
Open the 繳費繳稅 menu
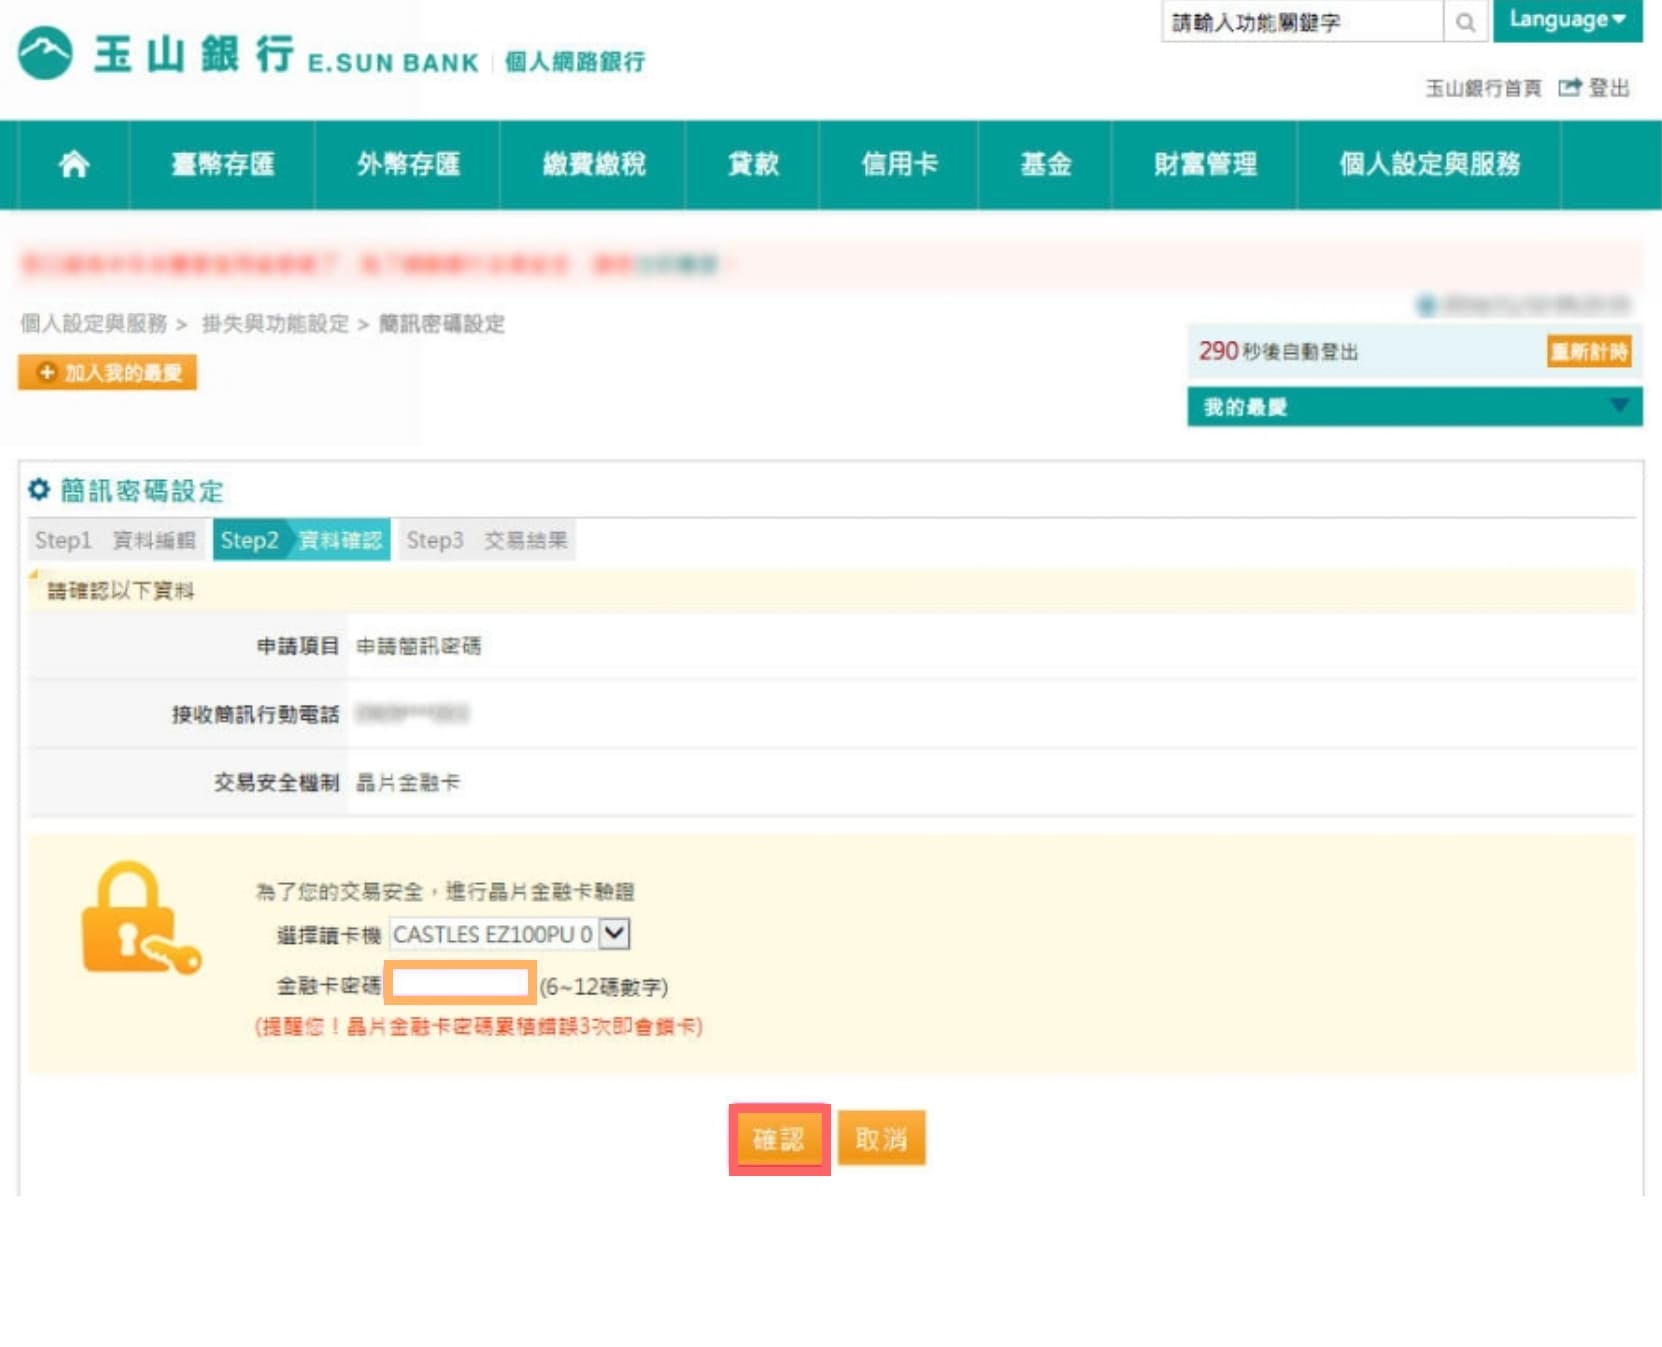tap(594, 164)
